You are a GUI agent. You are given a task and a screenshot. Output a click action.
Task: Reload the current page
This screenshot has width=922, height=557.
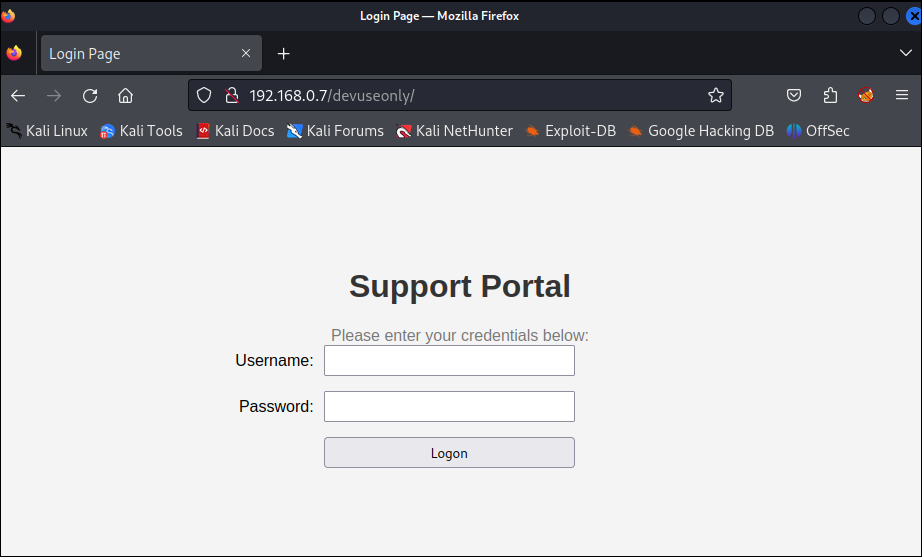[x=90, y=96]
